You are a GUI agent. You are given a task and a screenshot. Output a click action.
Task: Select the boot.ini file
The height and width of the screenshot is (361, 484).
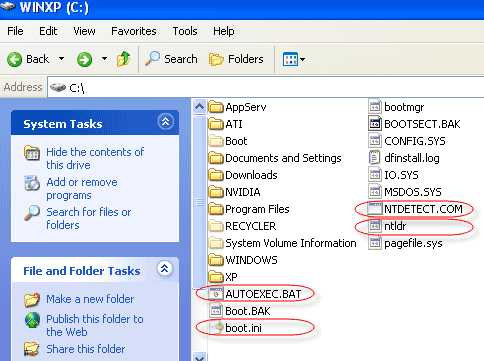pyautogui.click(x=243, y=328)
